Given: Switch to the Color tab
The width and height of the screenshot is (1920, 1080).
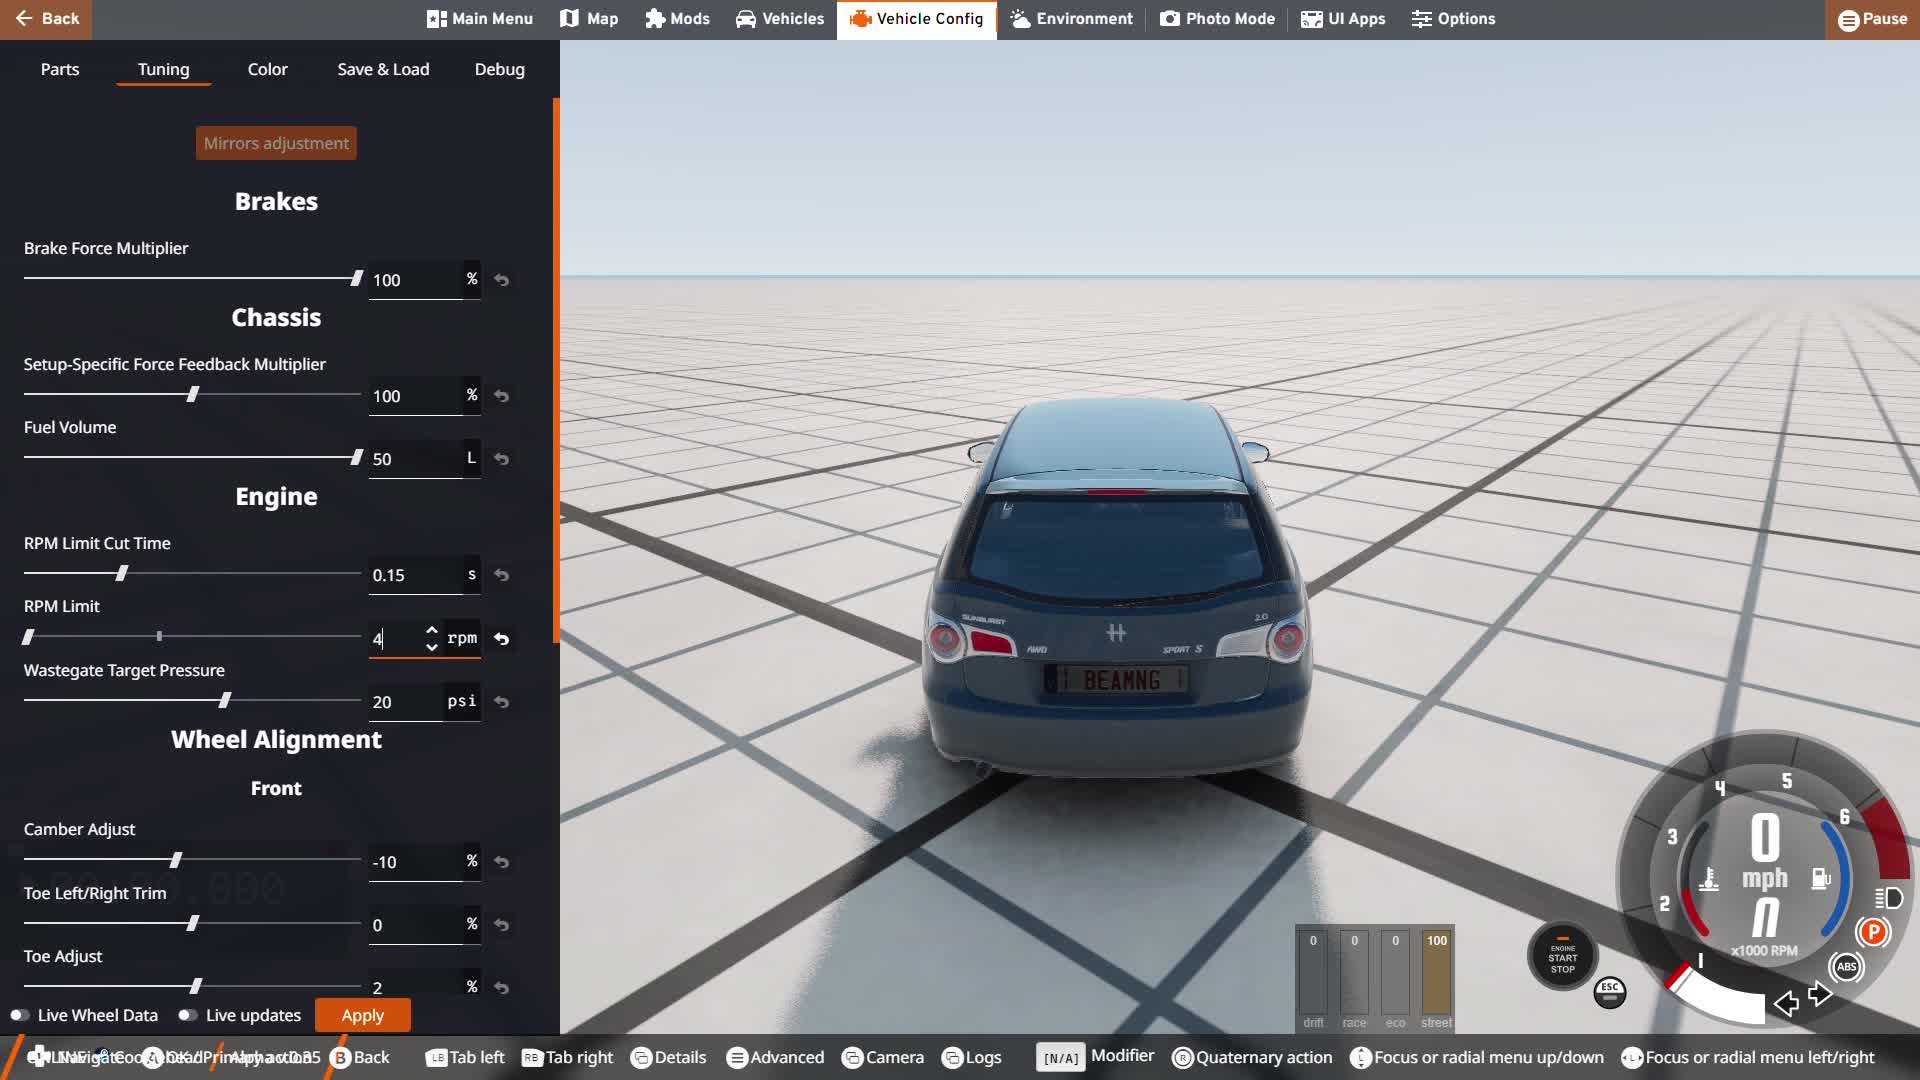Looking at the screenshot, I should pyautogui.click(x=267, y=69).
